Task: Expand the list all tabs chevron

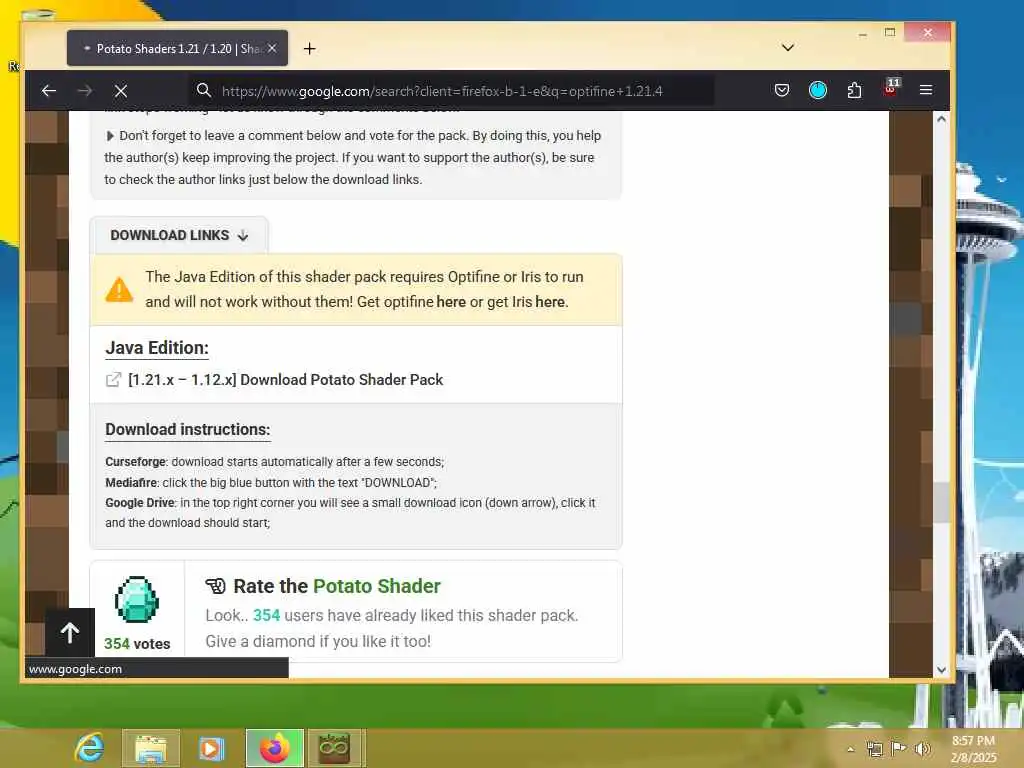Action: pos(788,48)
